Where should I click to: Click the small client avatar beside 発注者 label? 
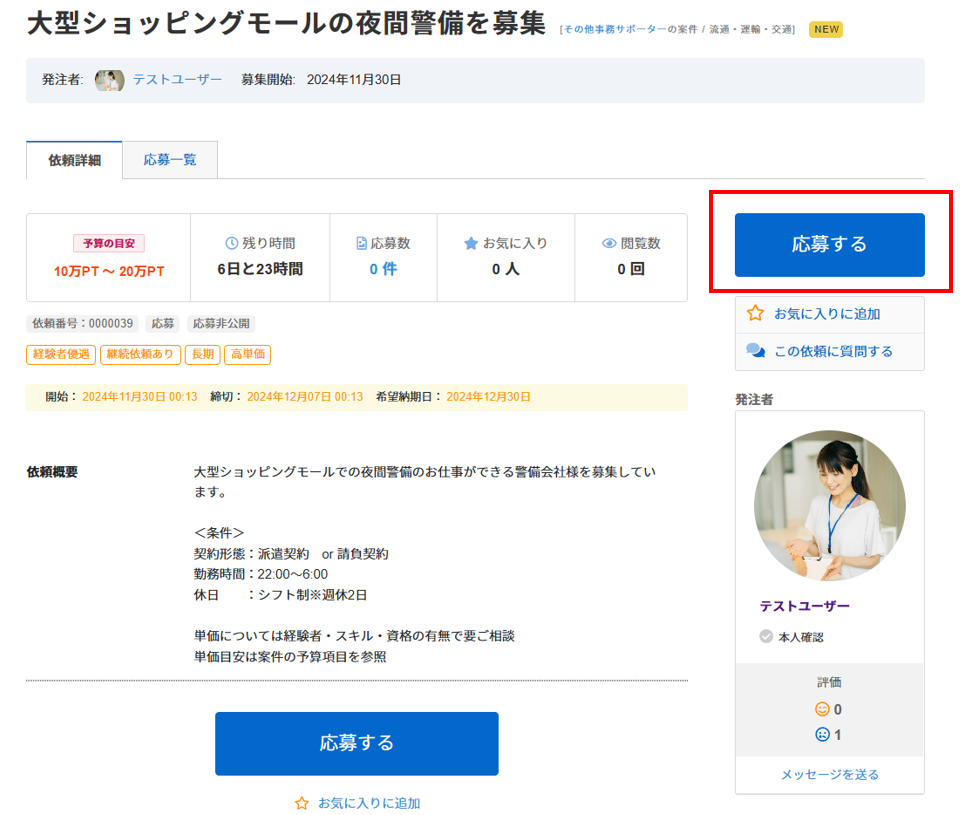[x=109, y=80]
